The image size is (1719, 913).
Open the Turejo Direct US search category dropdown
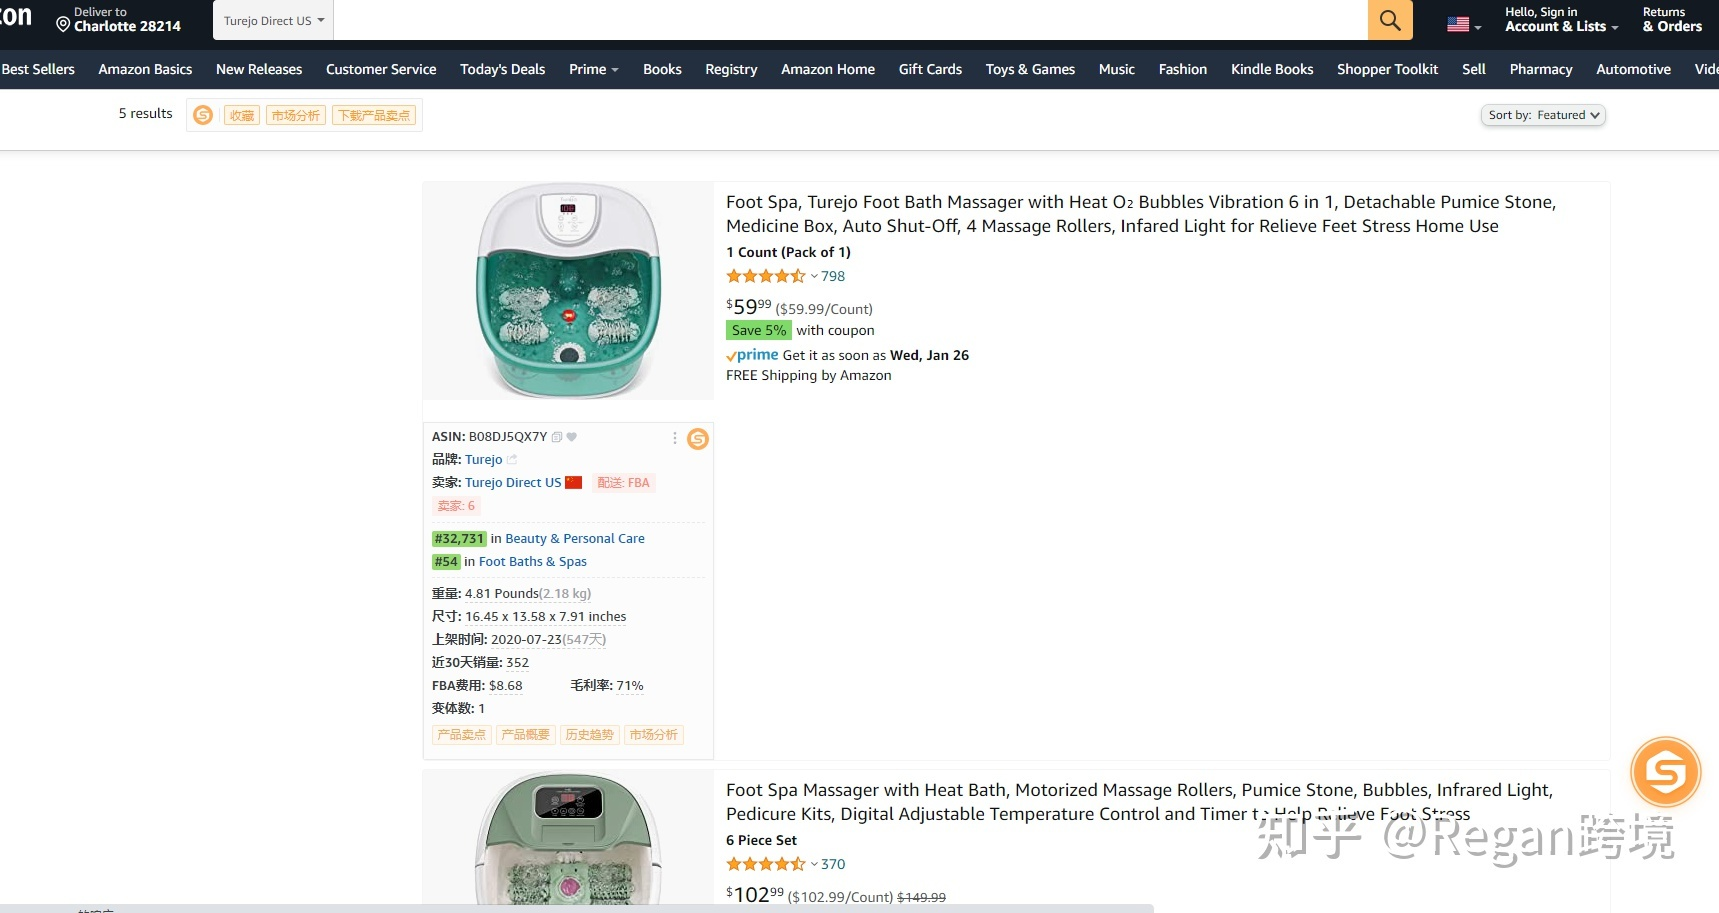click(x=272, y=19)
